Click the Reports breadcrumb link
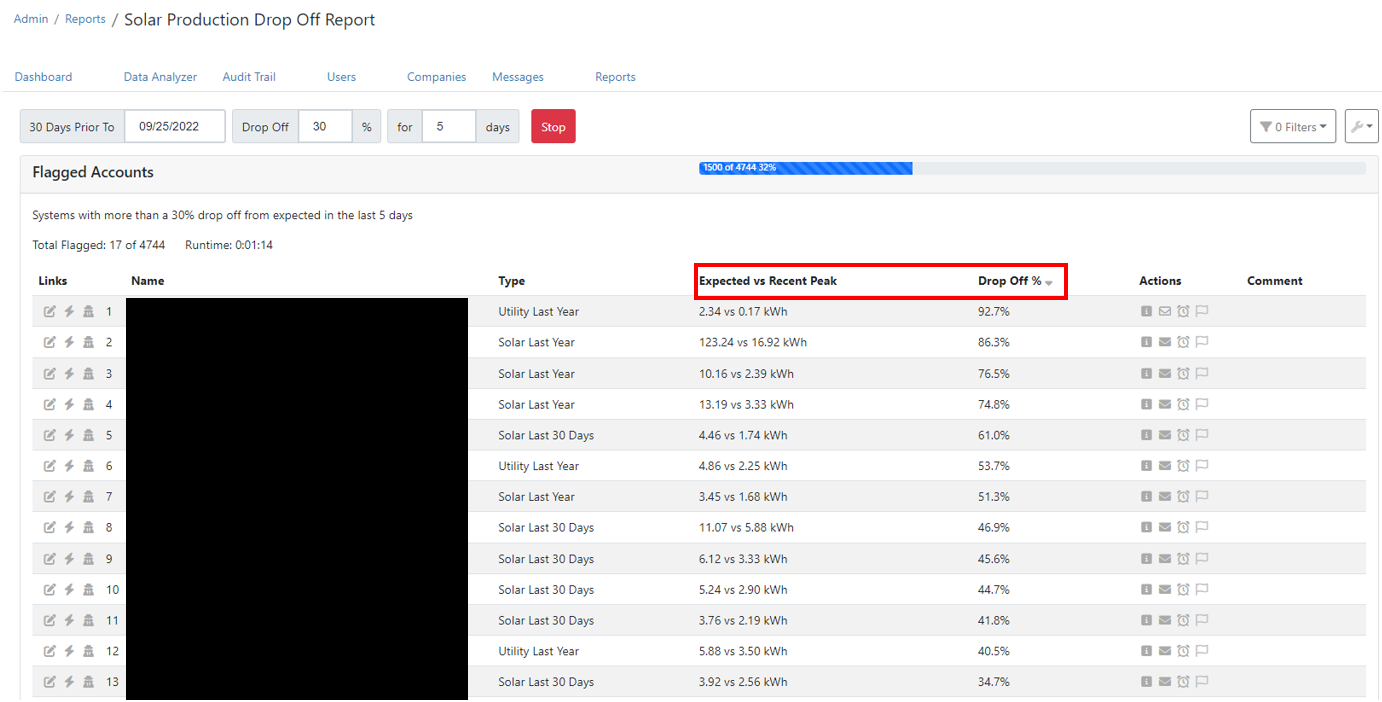 85,19
